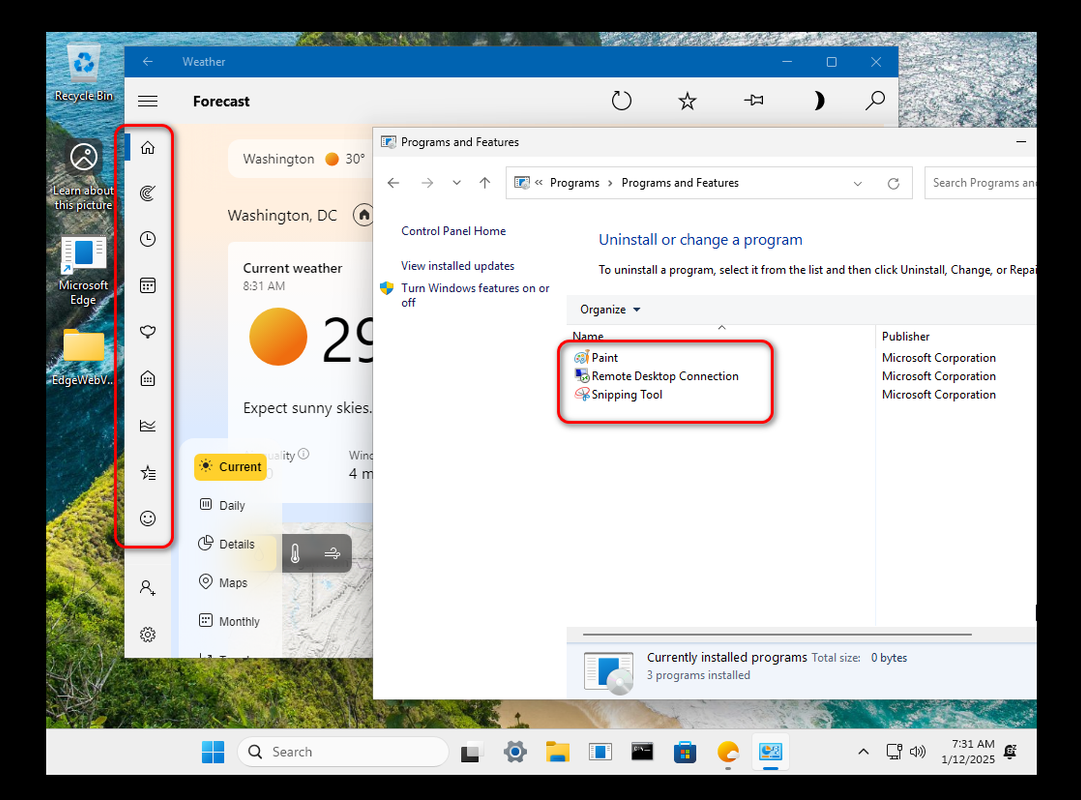Select the Recycle Bin desktop icon
Screen dimensions: 1081x800
[x=83, y=73]
